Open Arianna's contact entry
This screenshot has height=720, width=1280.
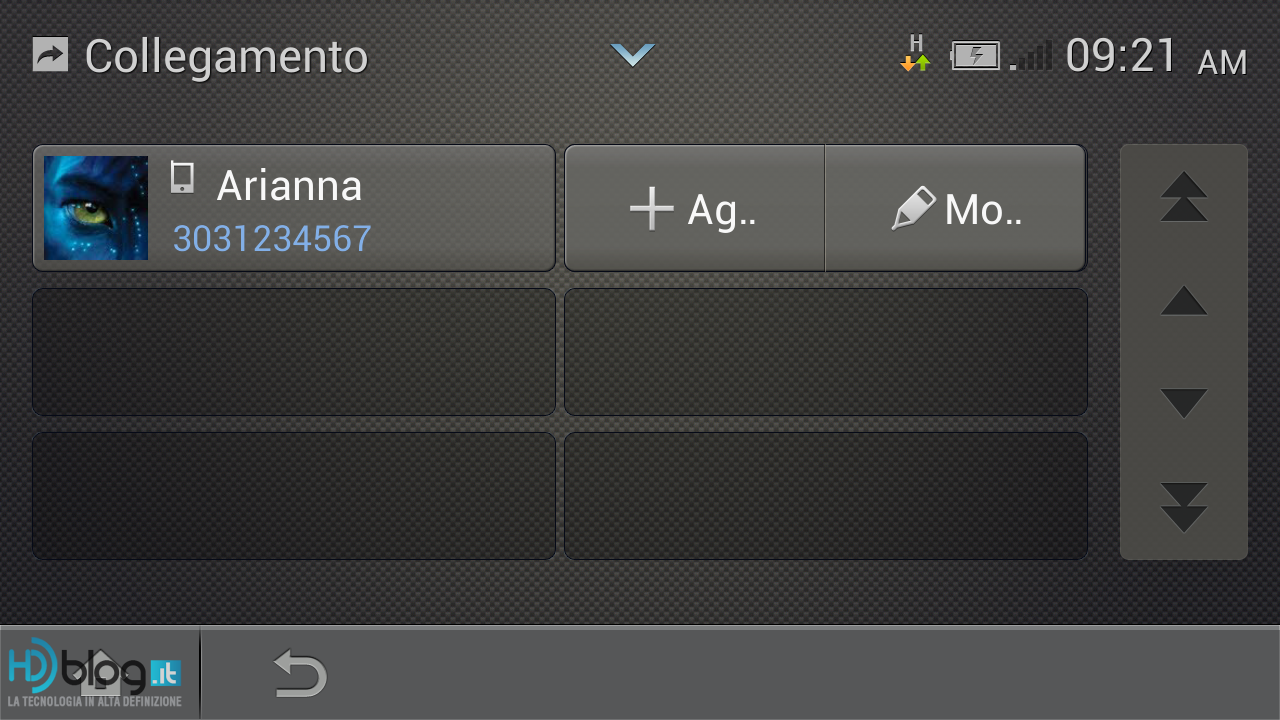(x=294, y=208)
